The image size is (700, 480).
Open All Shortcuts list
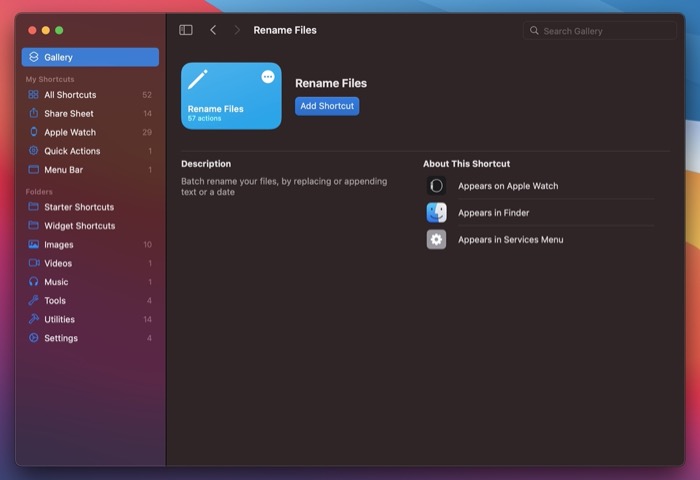(90, 95)
